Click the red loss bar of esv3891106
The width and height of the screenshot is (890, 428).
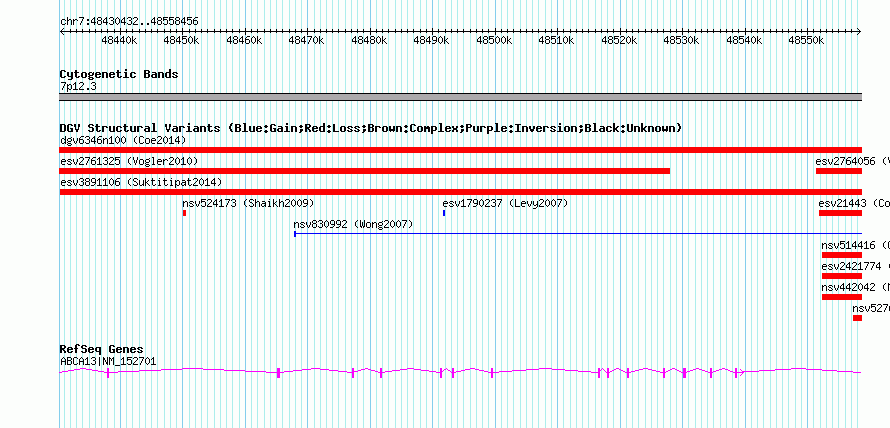[461, 192]
